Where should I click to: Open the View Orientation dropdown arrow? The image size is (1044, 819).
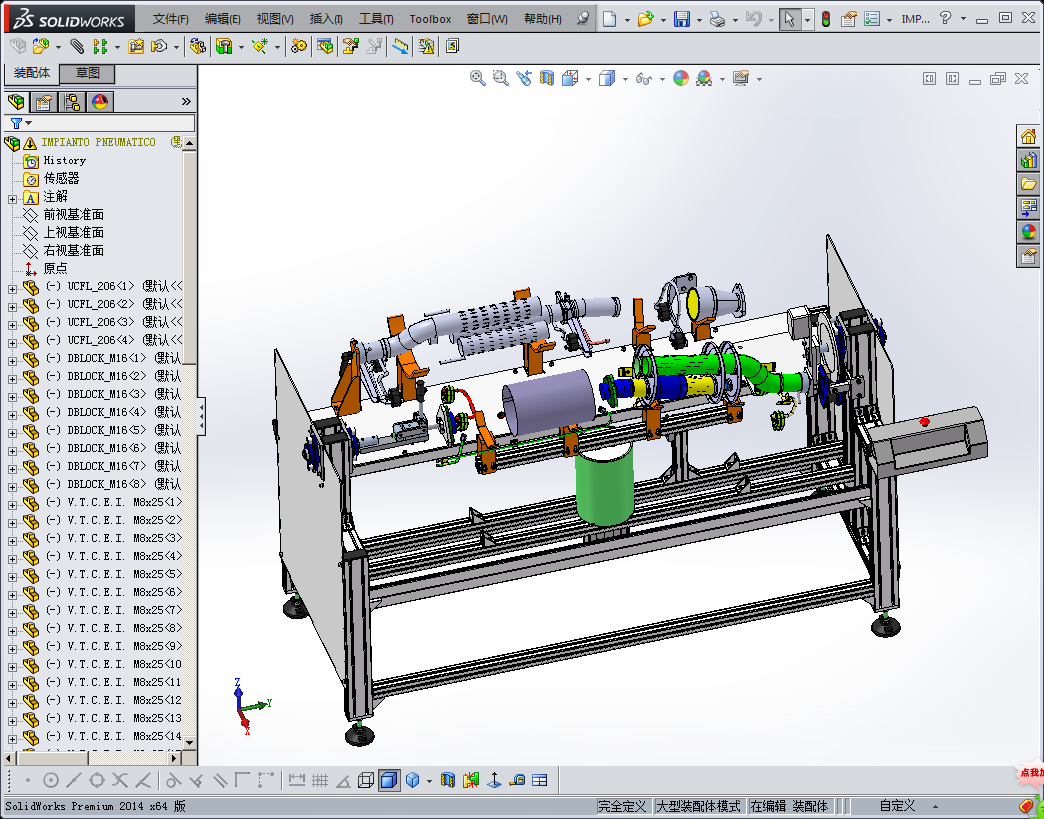(589, 79)
